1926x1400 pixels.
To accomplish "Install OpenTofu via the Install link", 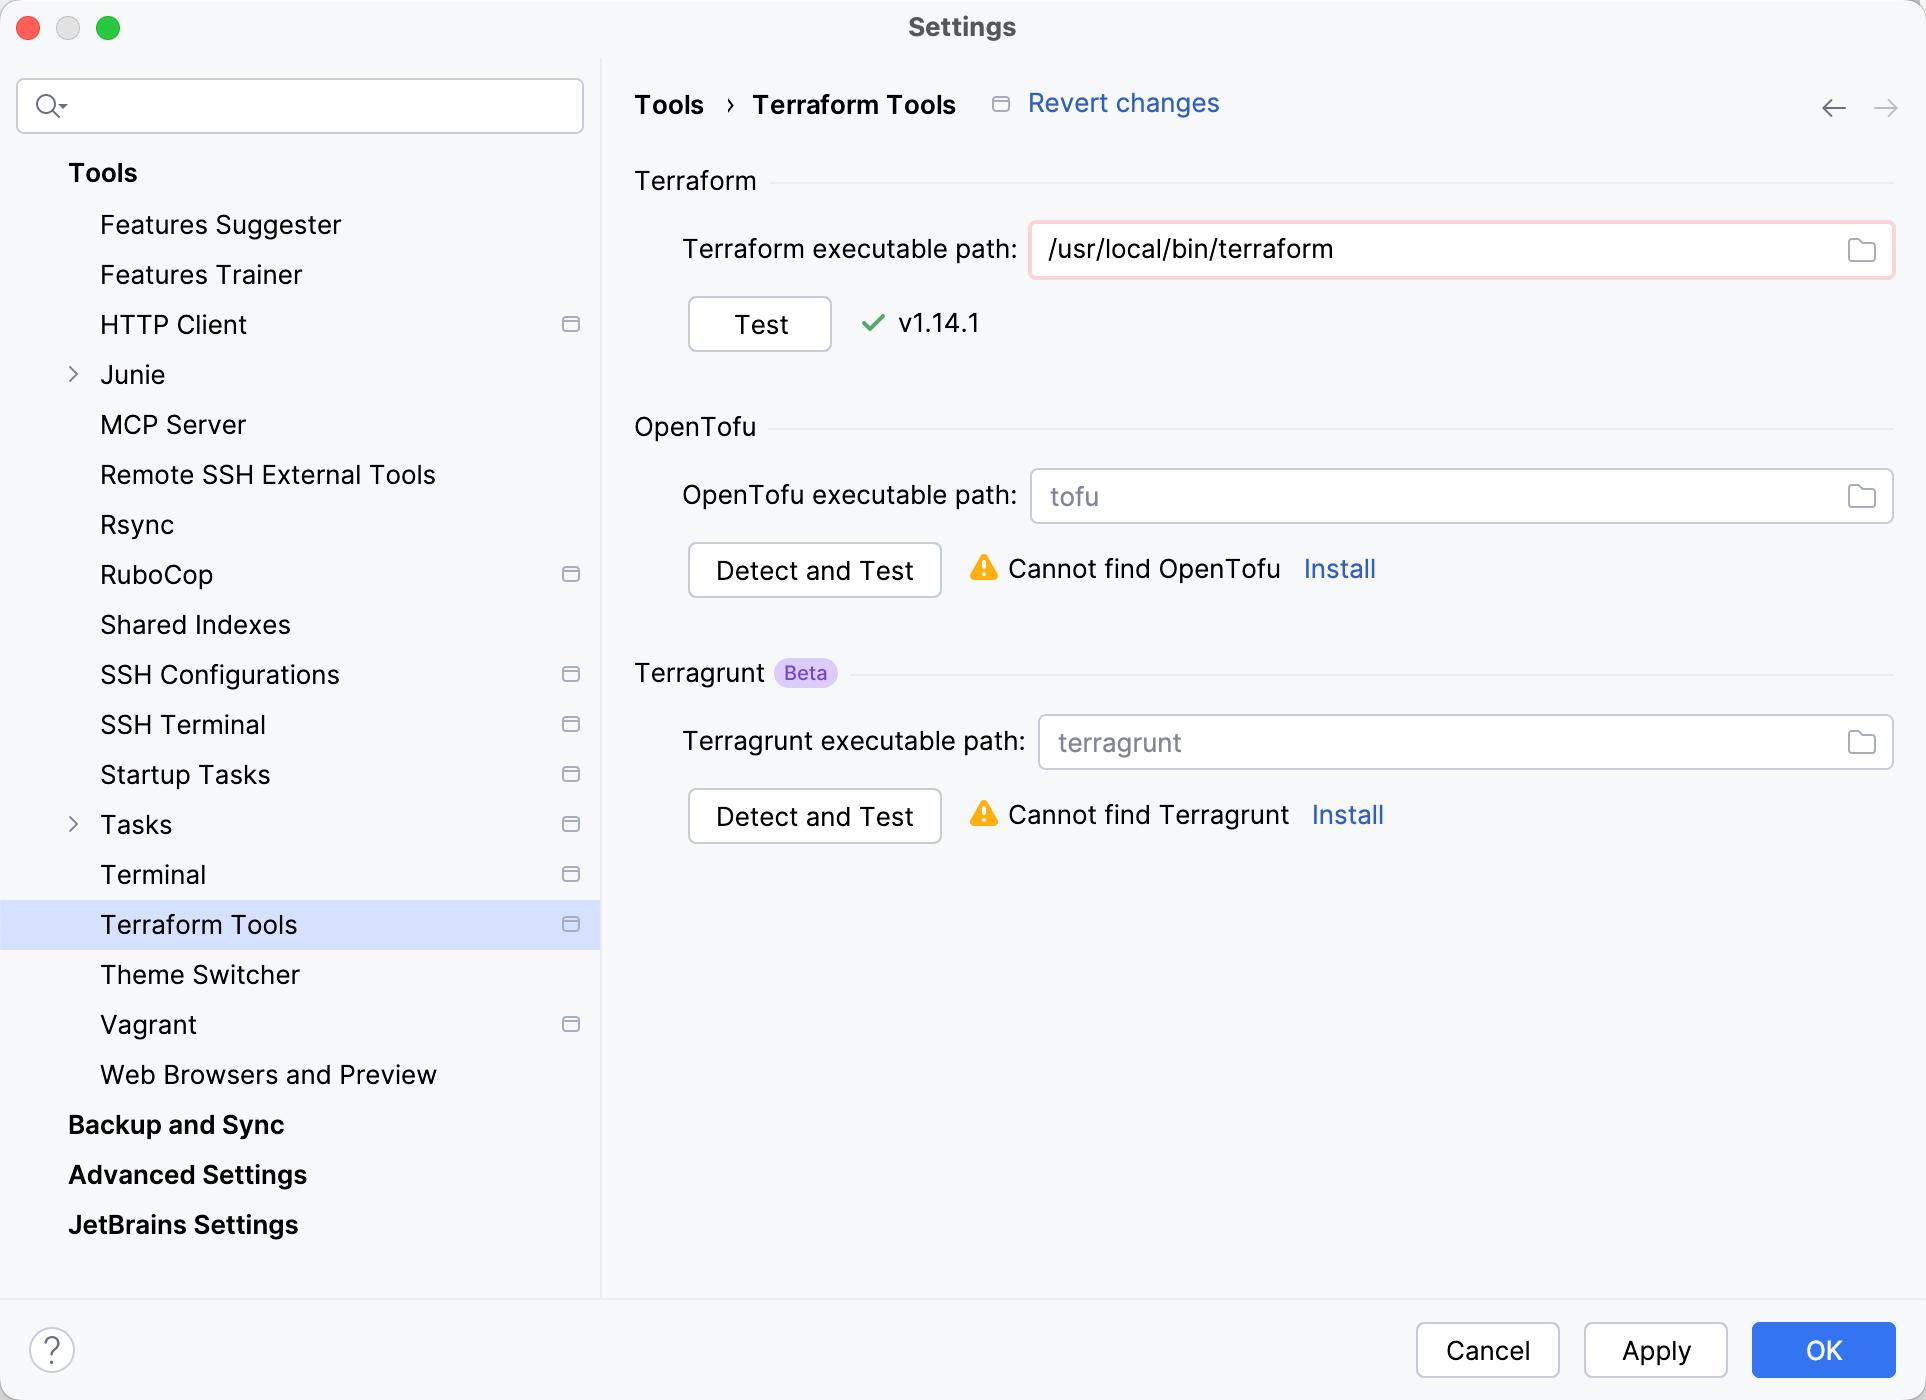I will click(1339, 568).
